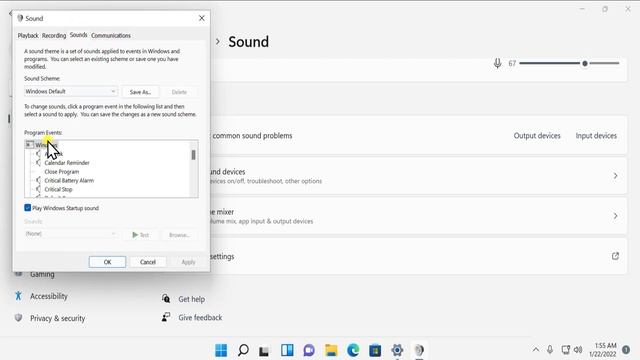
Task: Open Chat from taskbar
Action: click(309, 350)
